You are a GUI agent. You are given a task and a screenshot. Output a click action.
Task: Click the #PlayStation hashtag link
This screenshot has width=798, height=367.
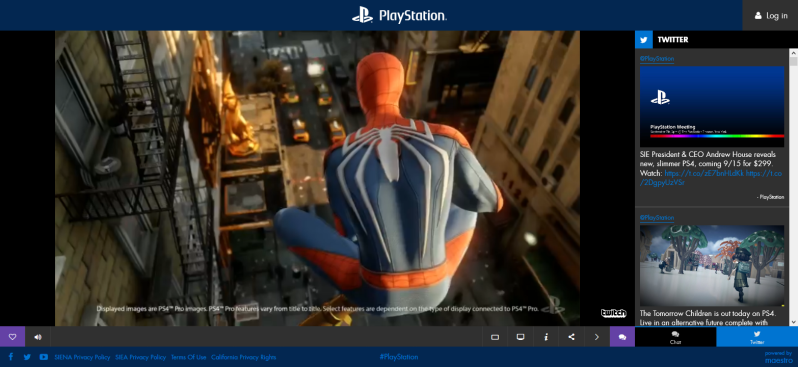click(399, 357)
